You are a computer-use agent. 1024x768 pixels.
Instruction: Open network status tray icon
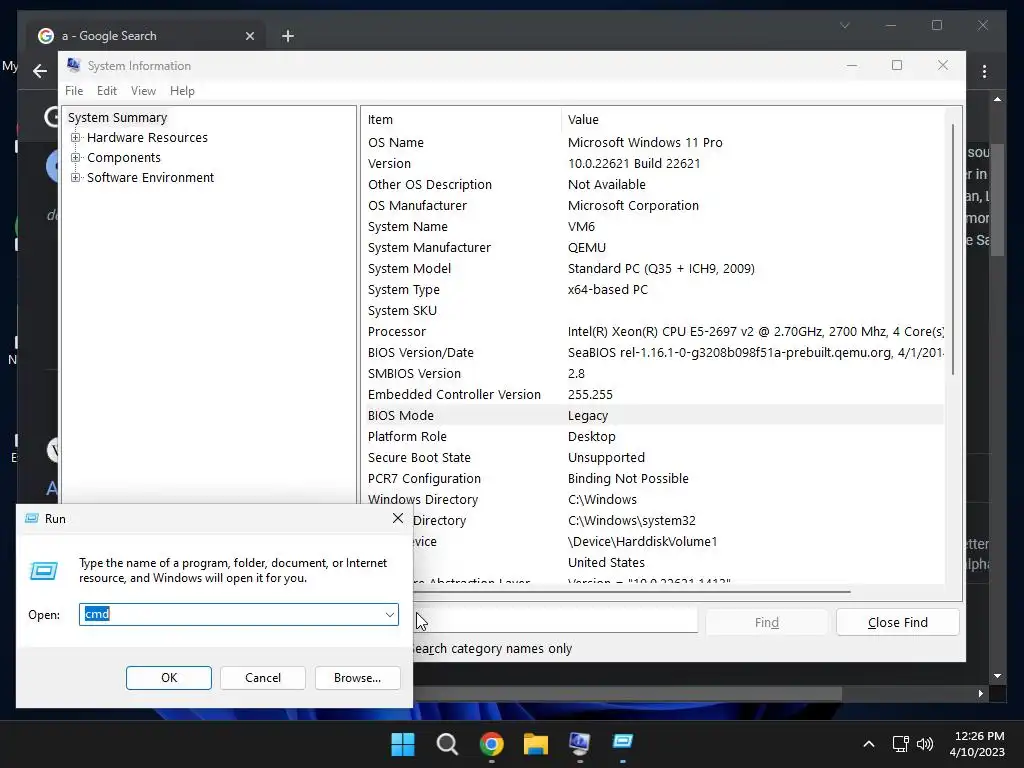(x=901, y=744)
